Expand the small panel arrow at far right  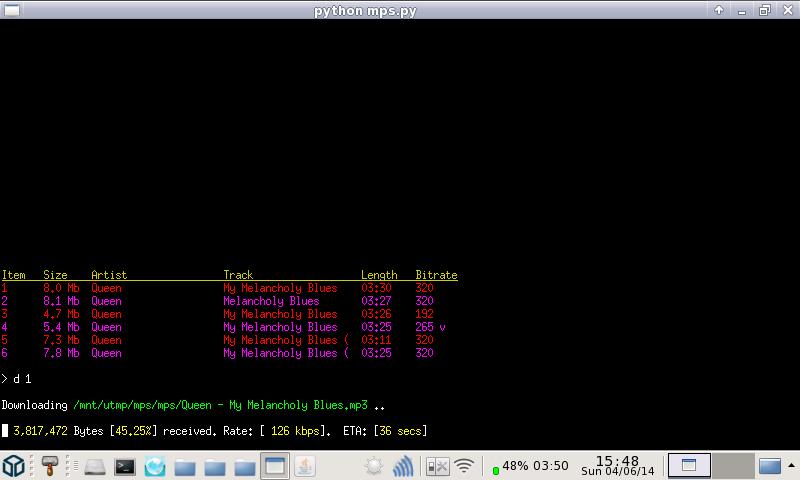point(791,465)
